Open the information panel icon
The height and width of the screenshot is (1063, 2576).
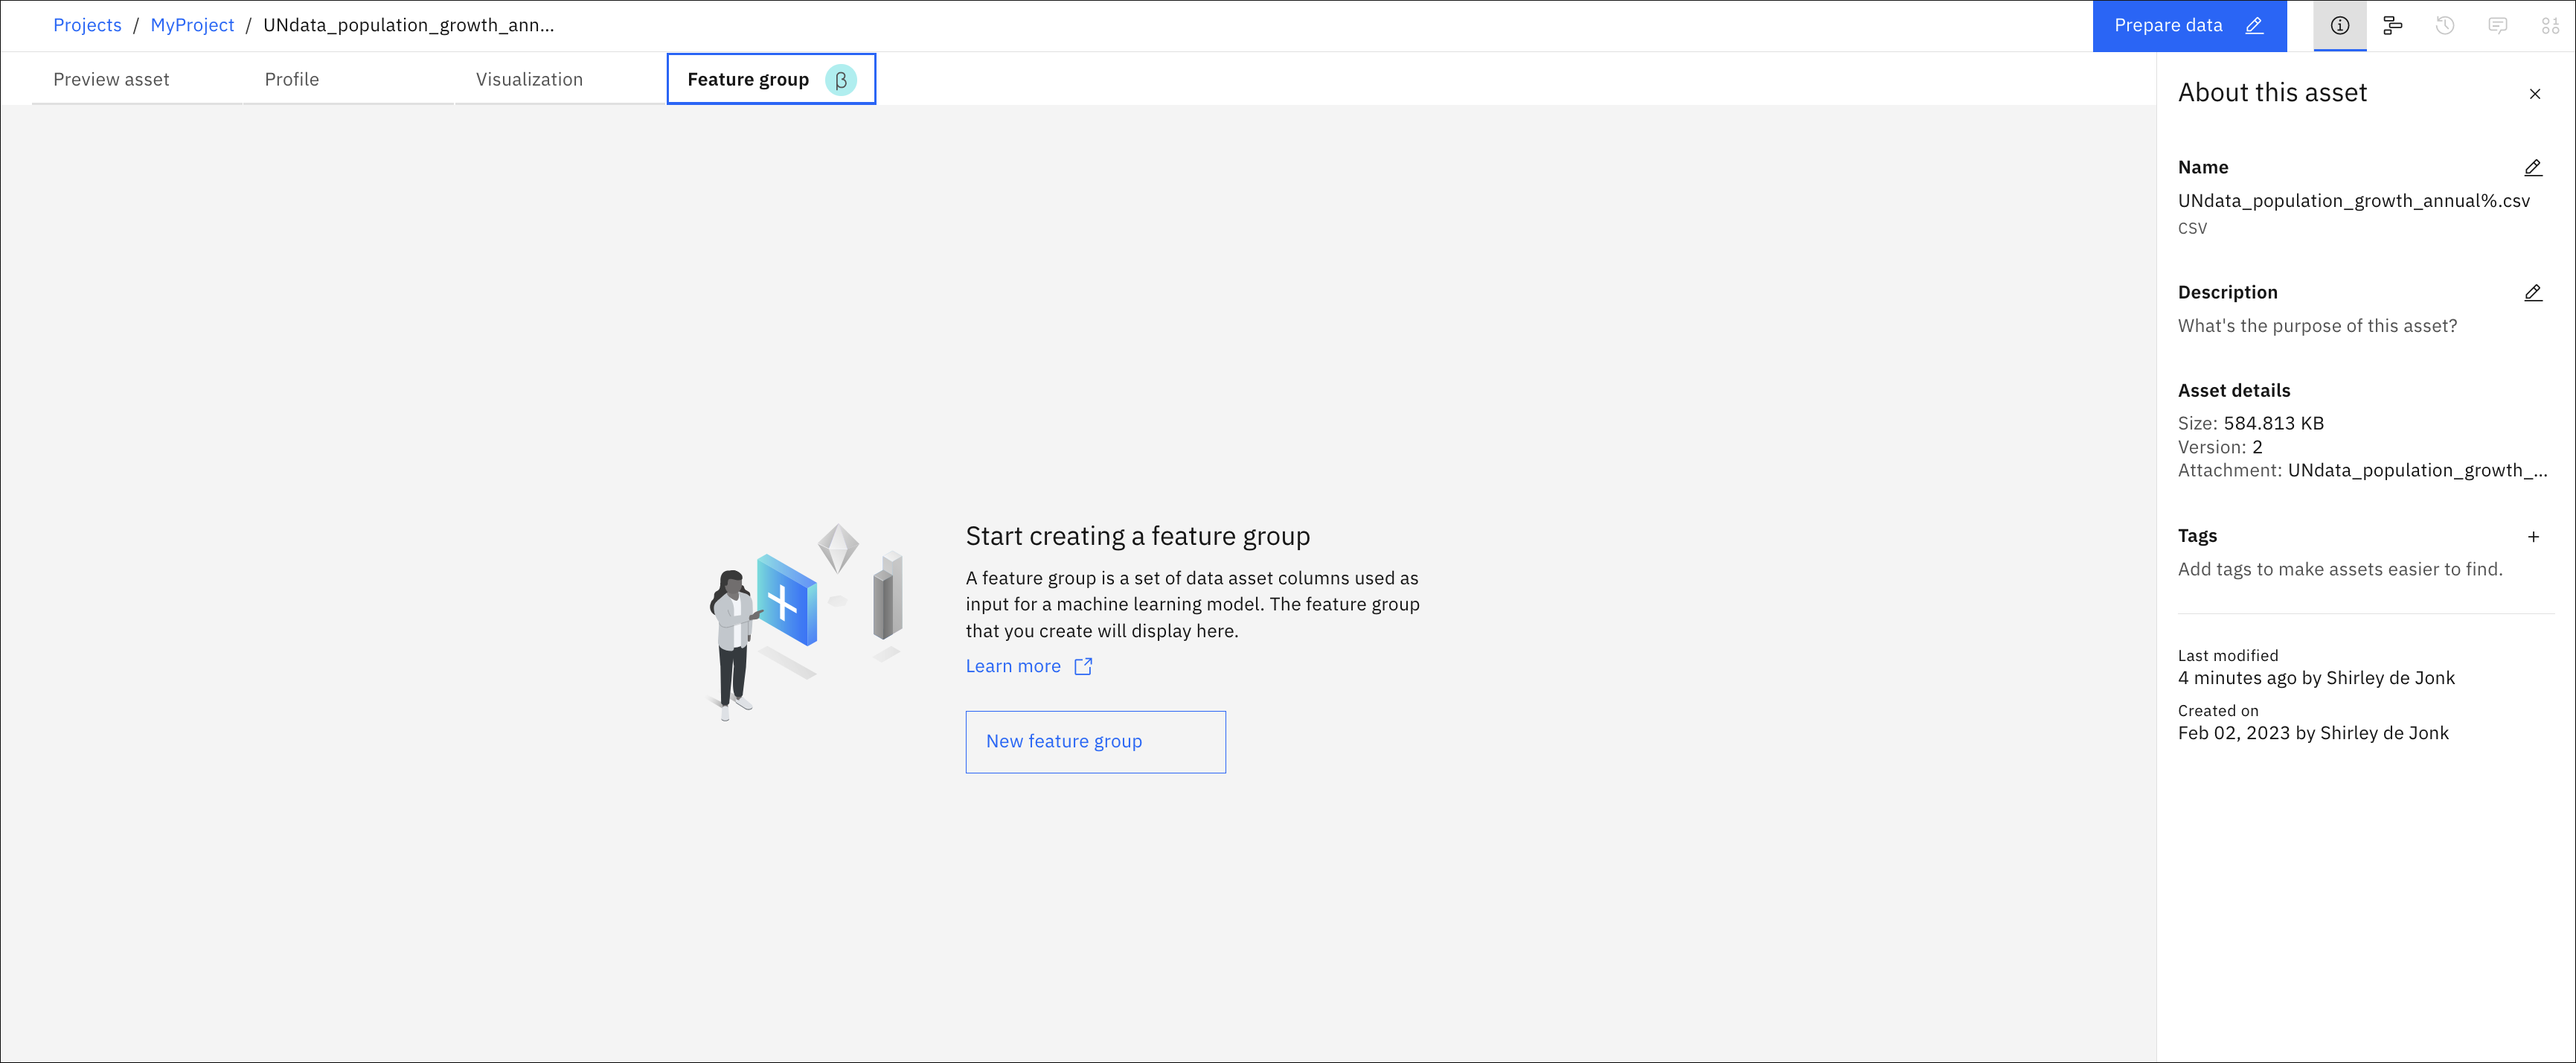(x=2339, y=26)
